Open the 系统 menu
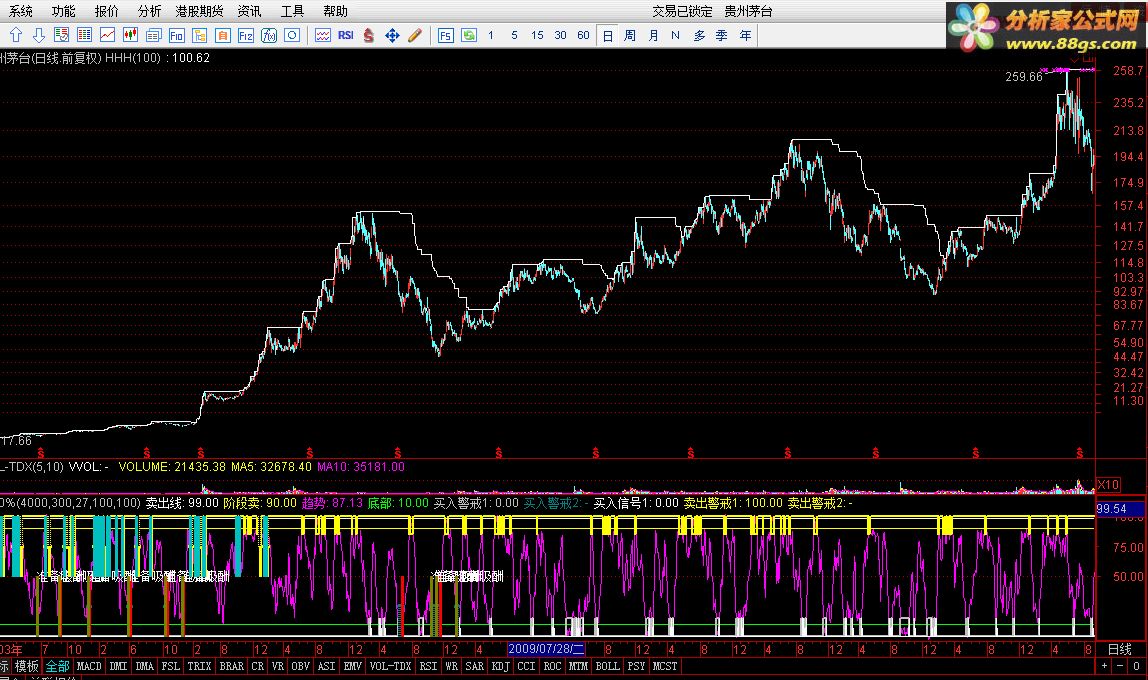The height and width of the screenshot is (680, 1148). [20, 11]
